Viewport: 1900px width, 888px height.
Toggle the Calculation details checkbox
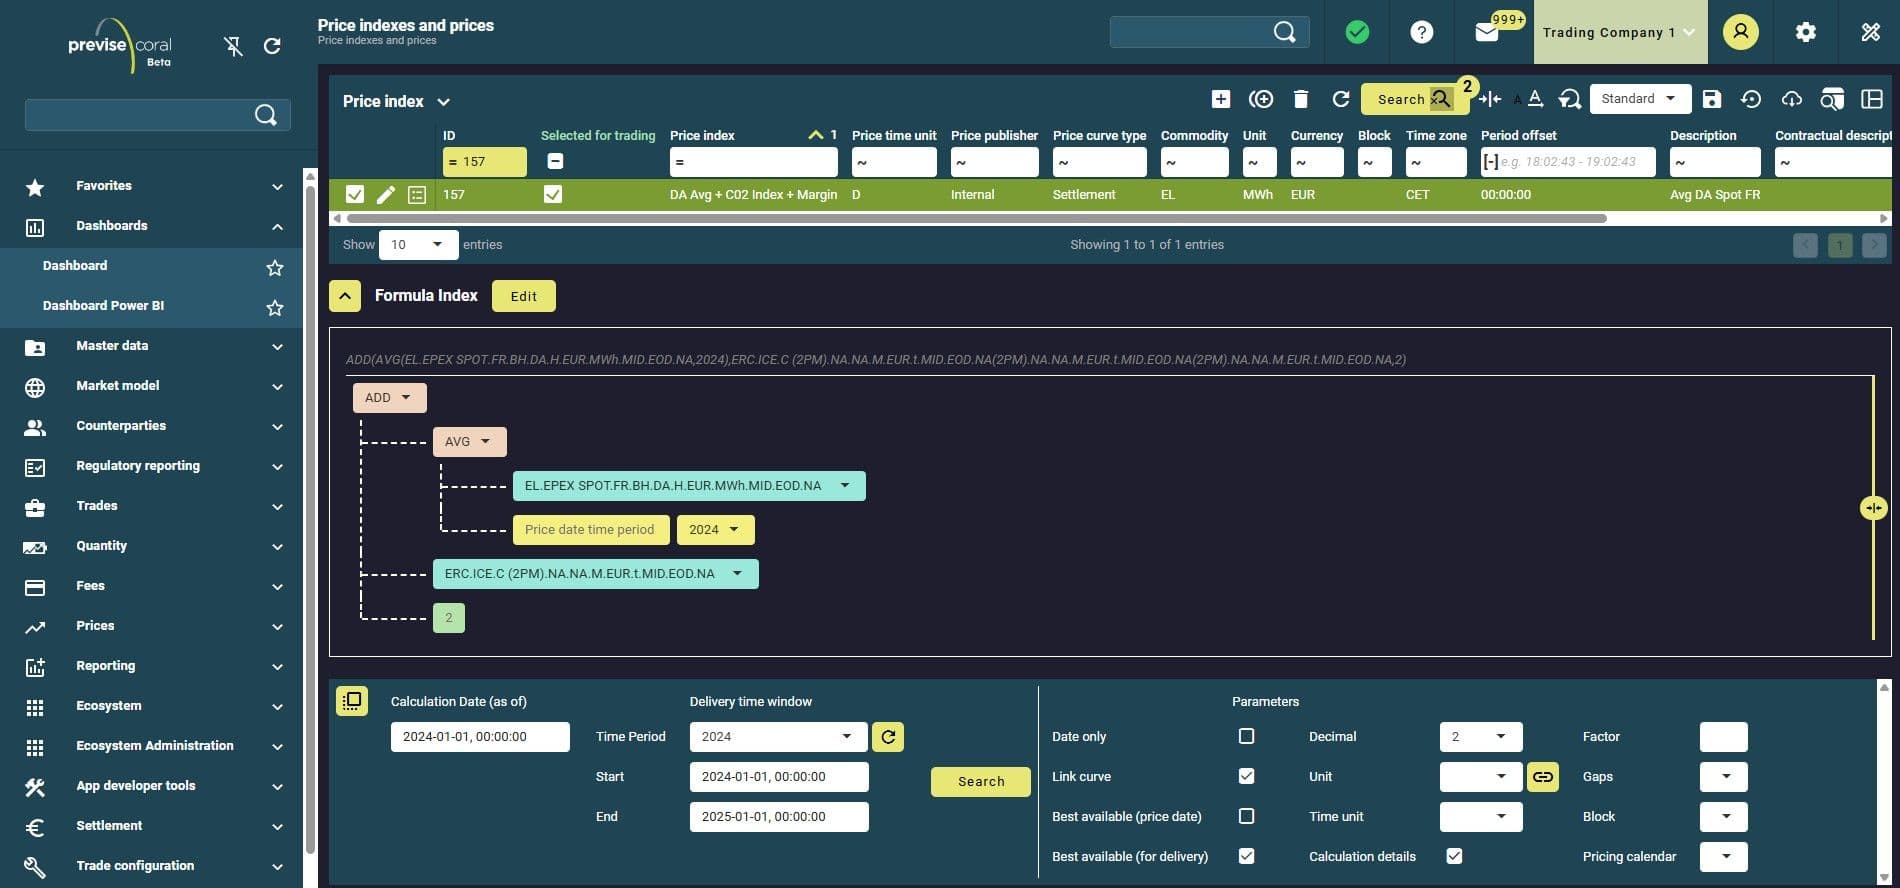click(x=1454, y=856)
